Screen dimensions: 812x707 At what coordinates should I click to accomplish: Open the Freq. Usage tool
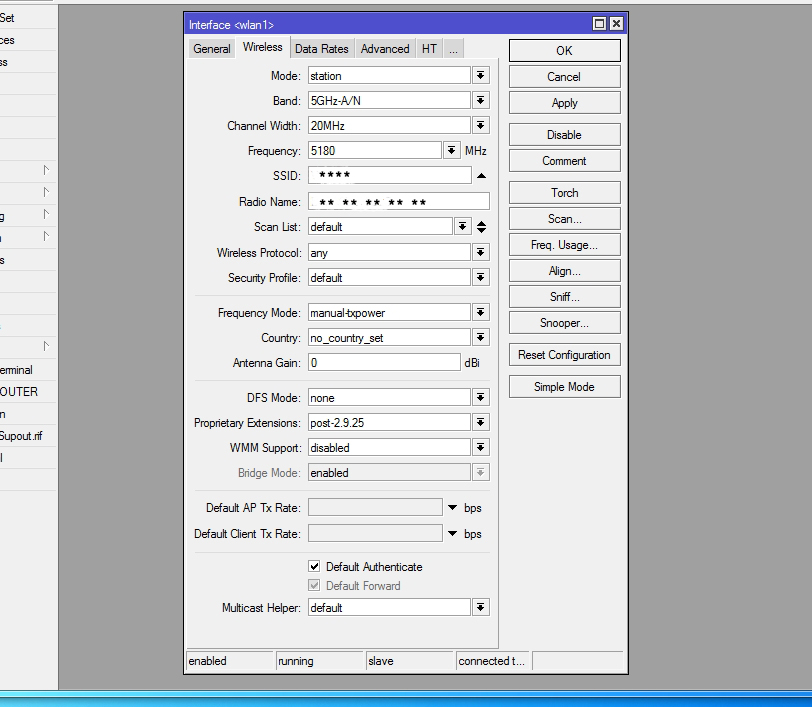564,245
